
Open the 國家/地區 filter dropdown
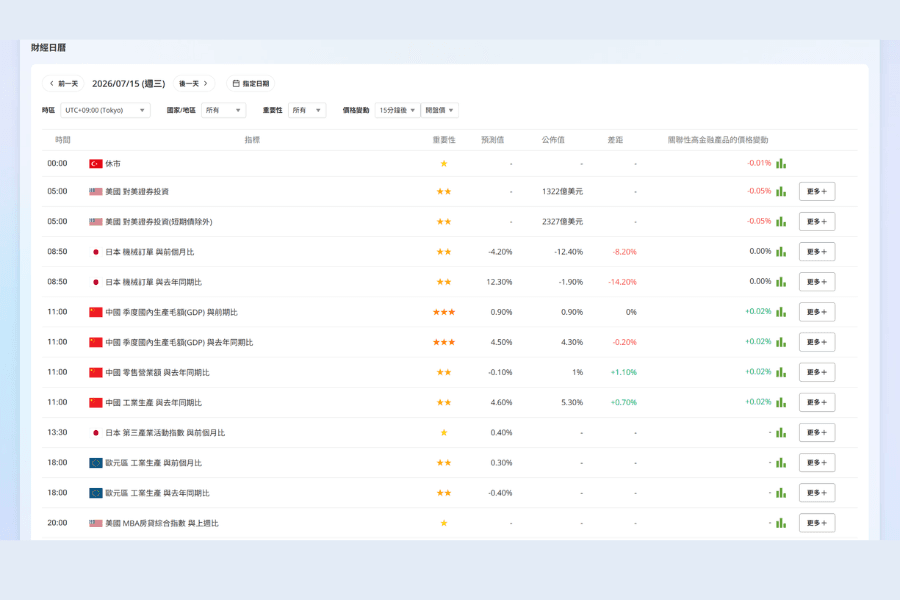pyautogui.click(x=223, y=110)
